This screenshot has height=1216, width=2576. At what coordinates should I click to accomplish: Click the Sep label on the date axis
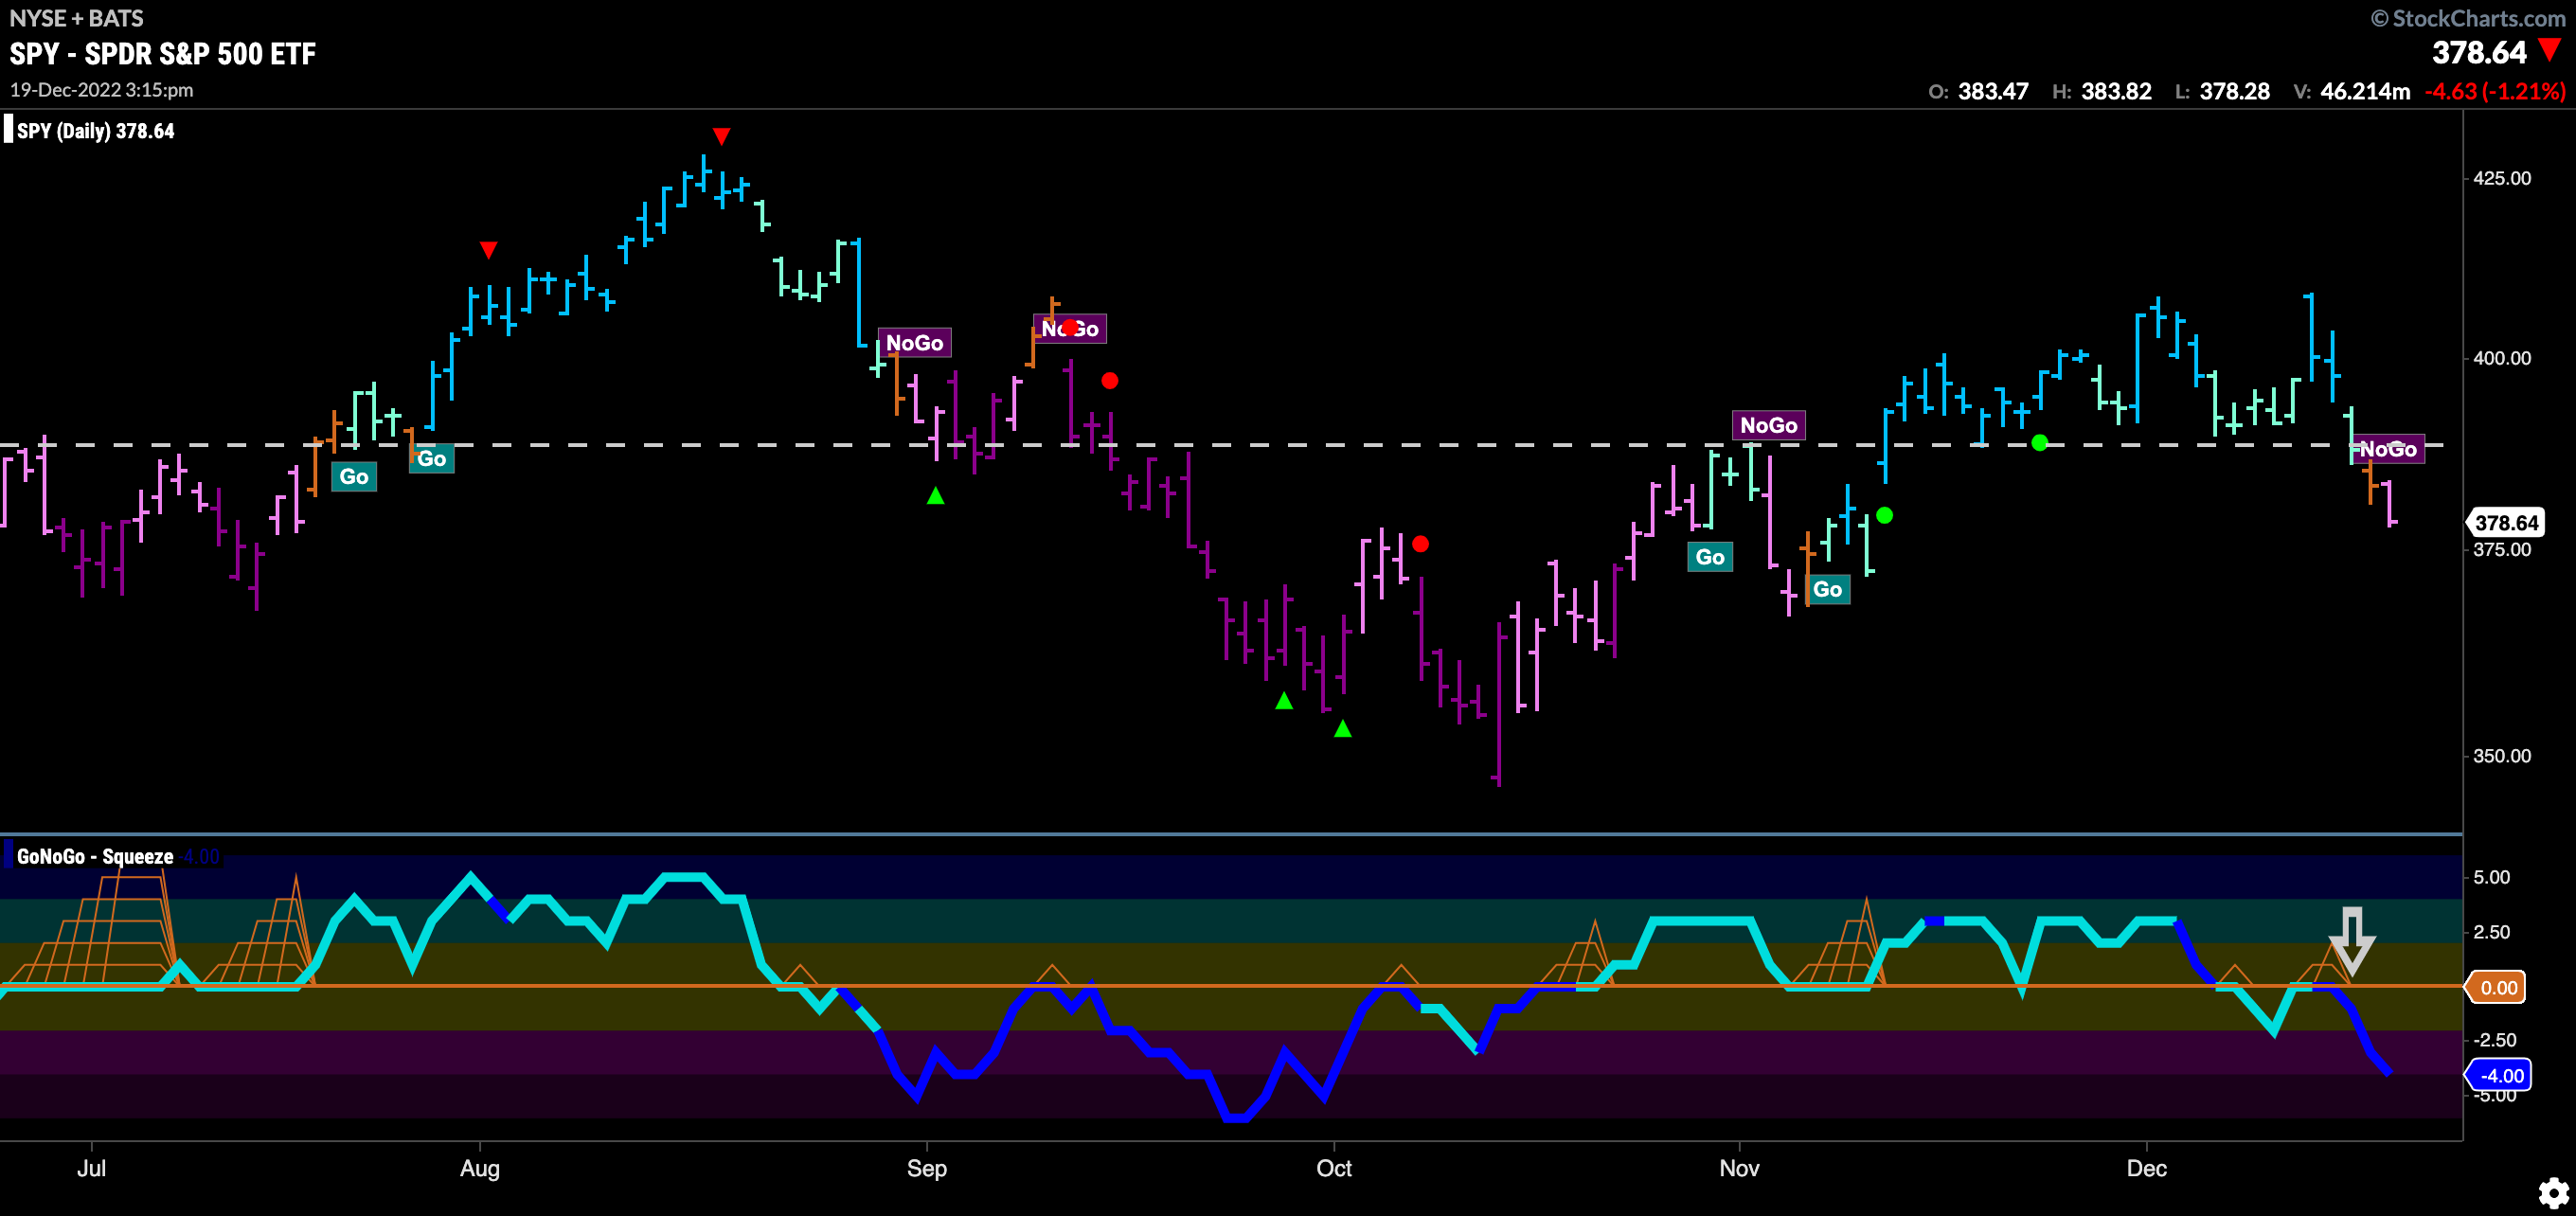[x=927, y=1168]
